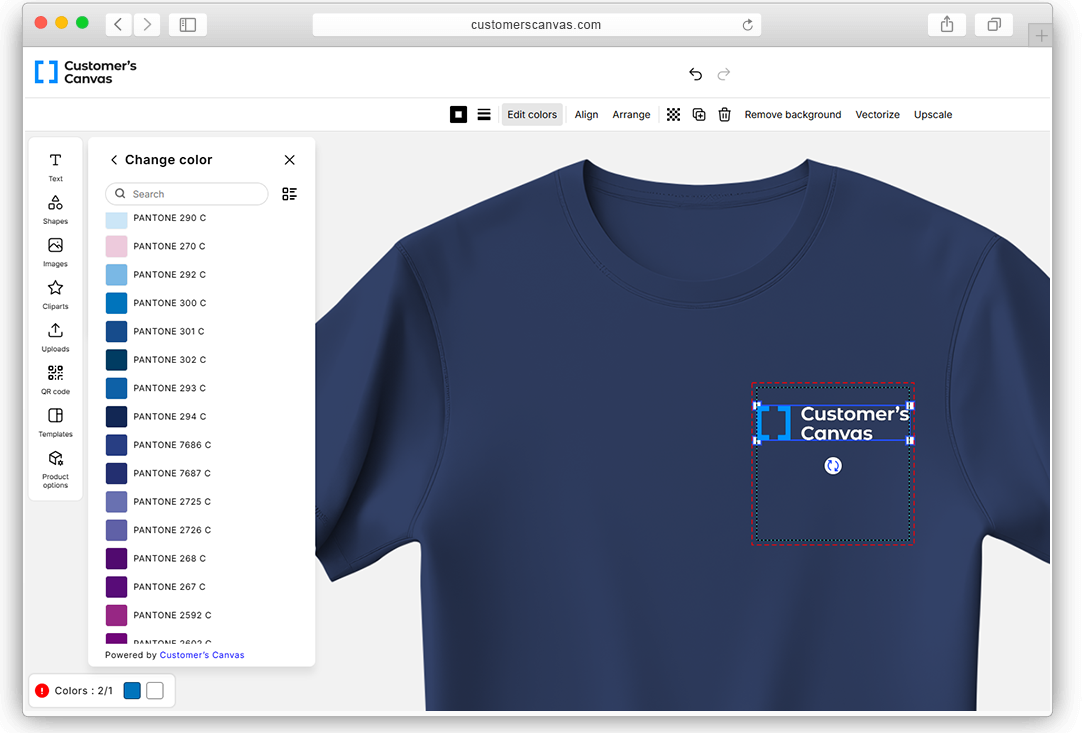This screenshot has height=733, width=1086.
Task: Open the Align dropdown
Action: pyautogui.click(x=586, y=115)
